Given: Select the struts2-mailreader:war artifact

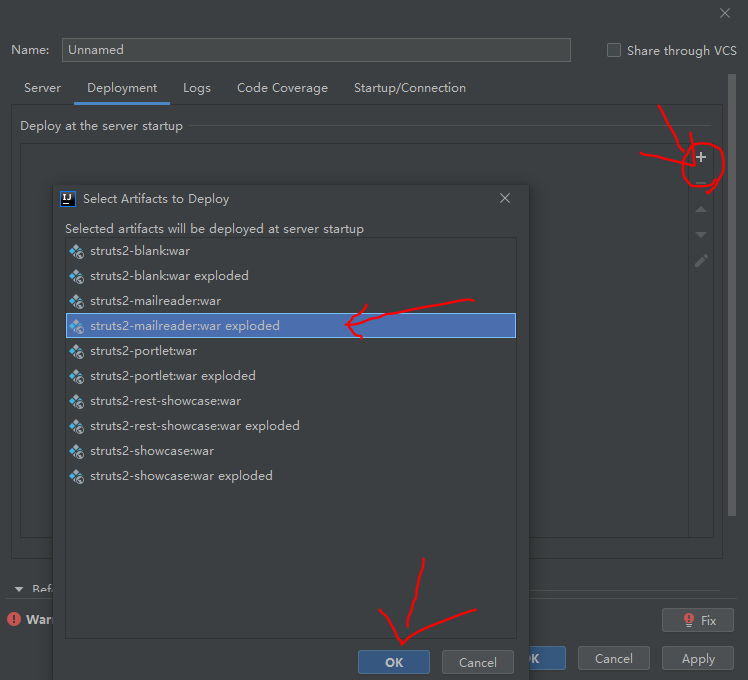Looking at the screenshot, I should [291, 301].
